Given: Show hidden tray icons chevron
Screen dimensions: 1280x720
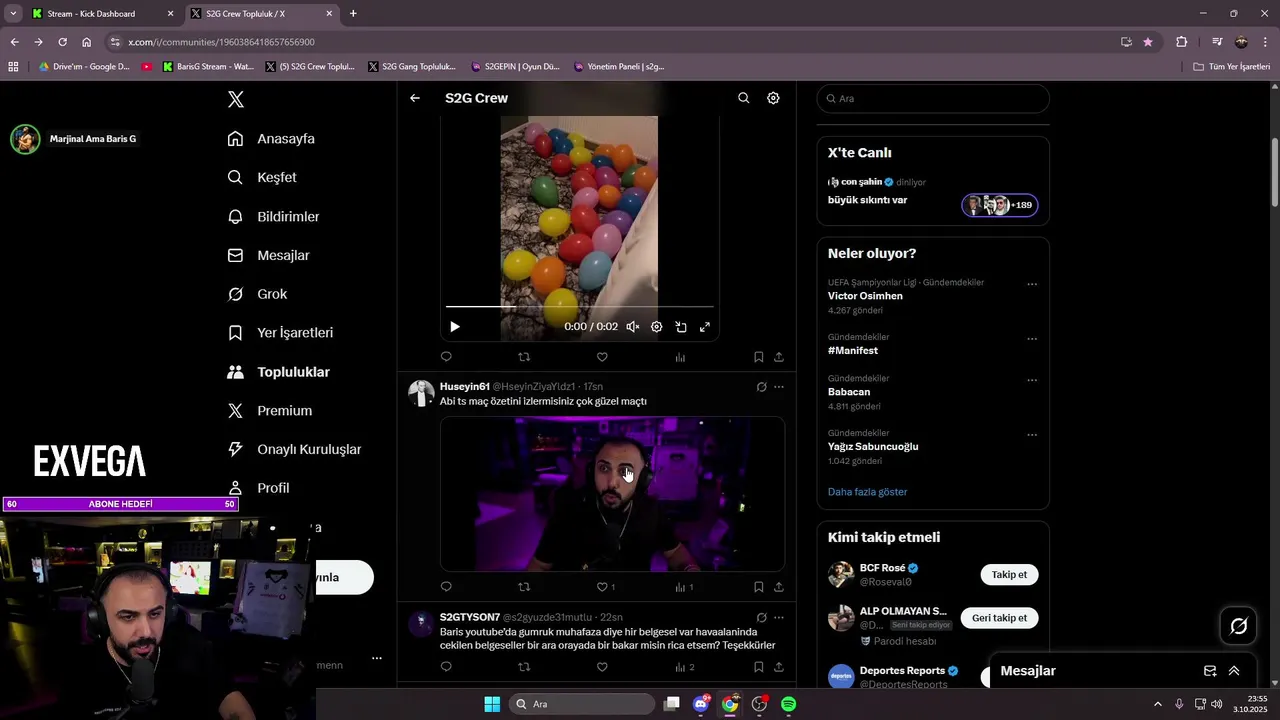Looking at the screenshot, I should click(x=1158, y=704).
